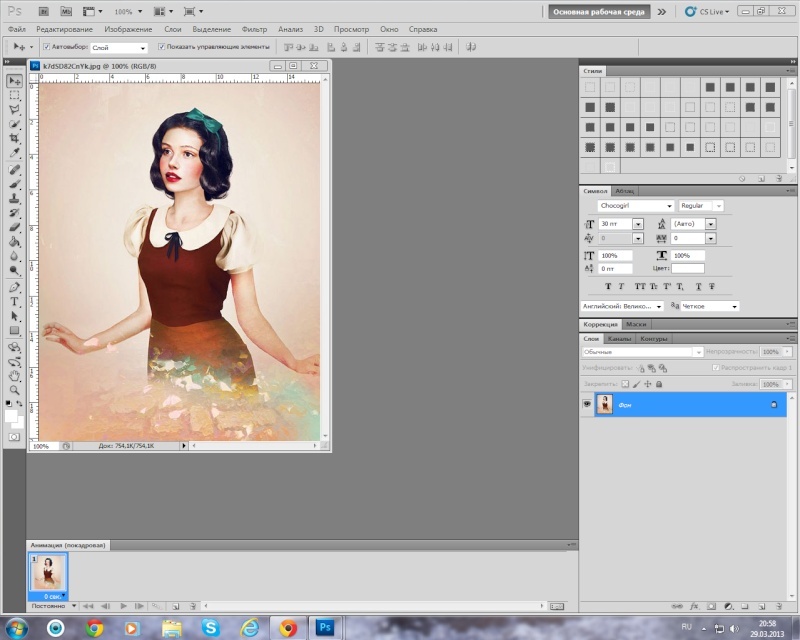Launch Adobe Bridge from top bar

[44, 11]
